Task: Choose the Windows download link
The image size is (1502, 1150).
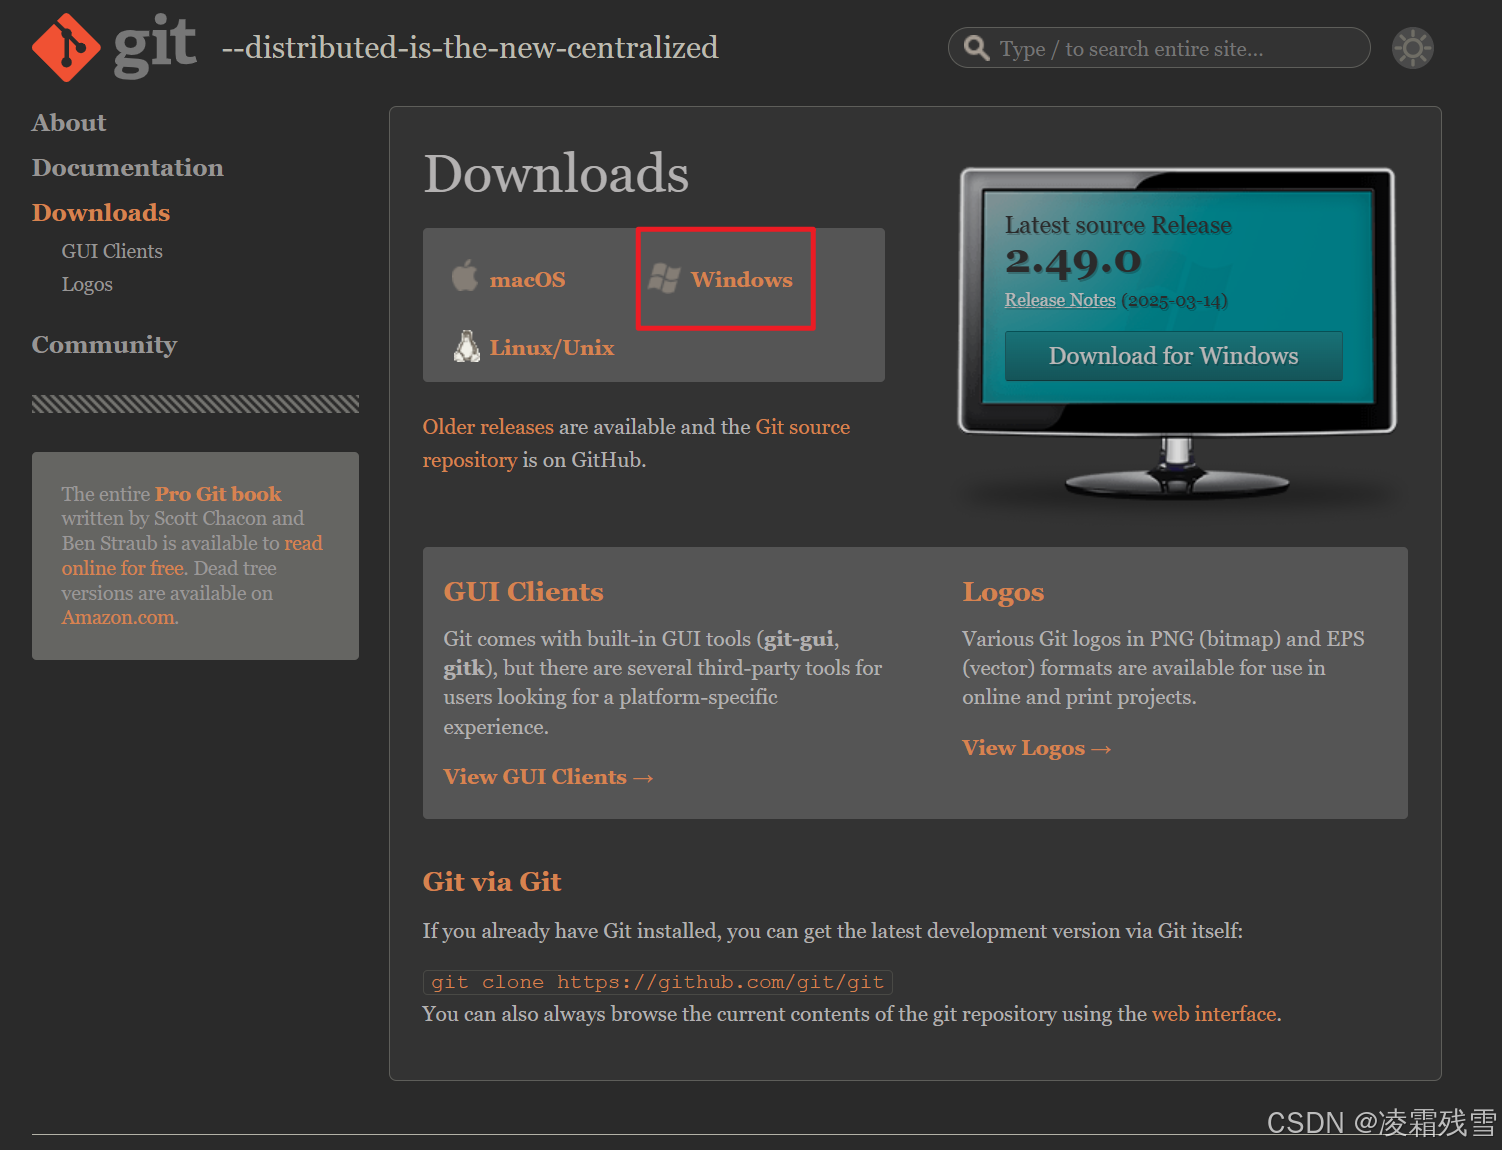Action: [742, 280]
